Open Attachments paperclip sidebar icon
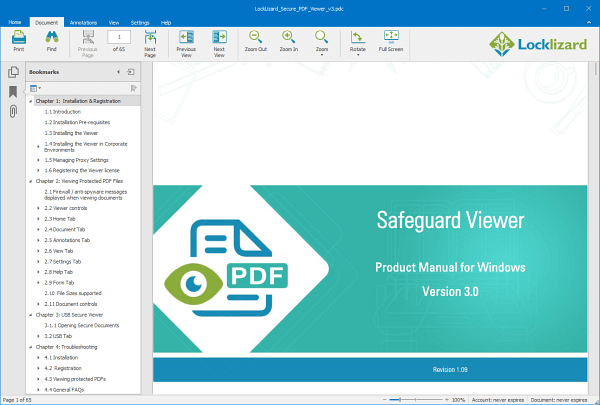600x405 pixels. 13,111
